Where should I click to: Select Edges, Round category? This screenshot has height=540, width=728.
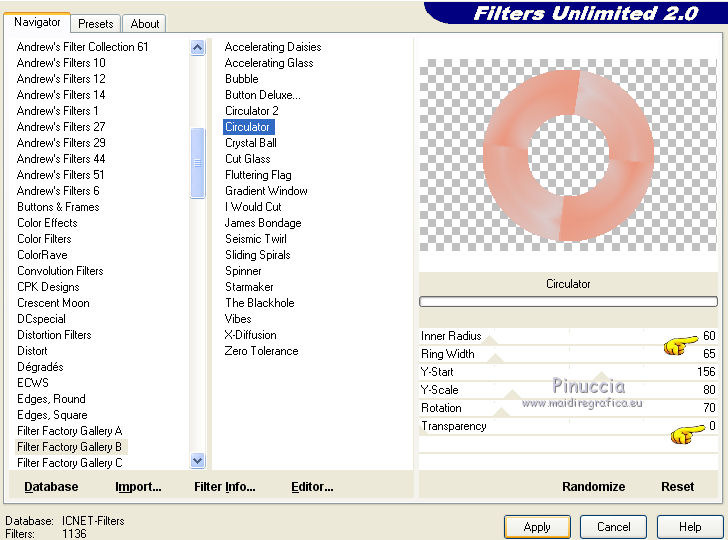(x=51, y=399)
